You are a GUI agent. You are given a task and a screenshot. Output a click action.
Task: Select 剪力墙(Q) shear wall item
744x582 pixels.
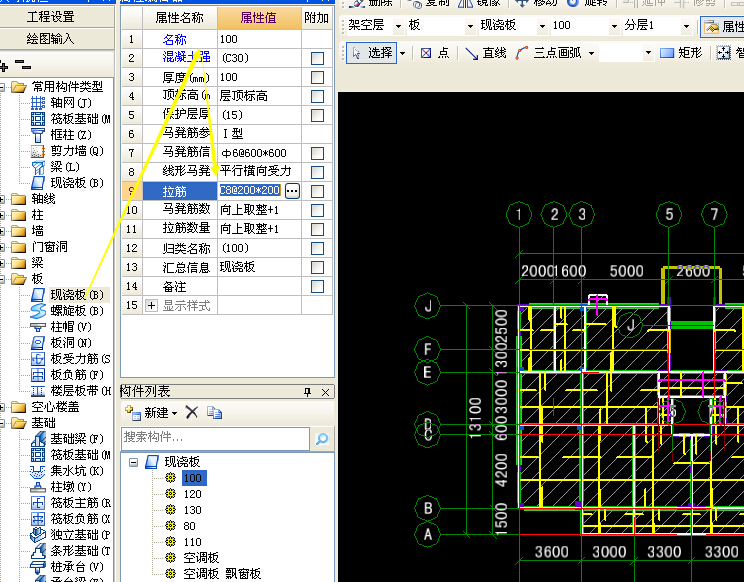click(x=67, y=151)
